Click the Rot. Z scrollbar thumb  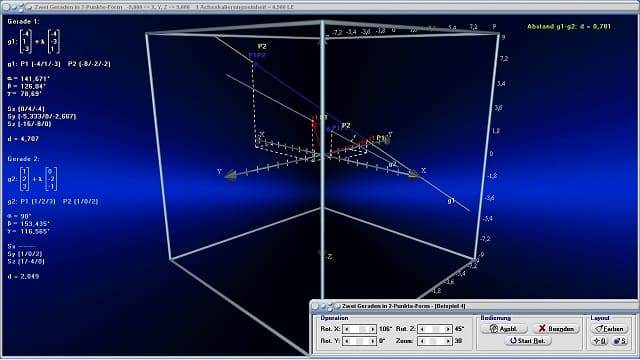436,329
